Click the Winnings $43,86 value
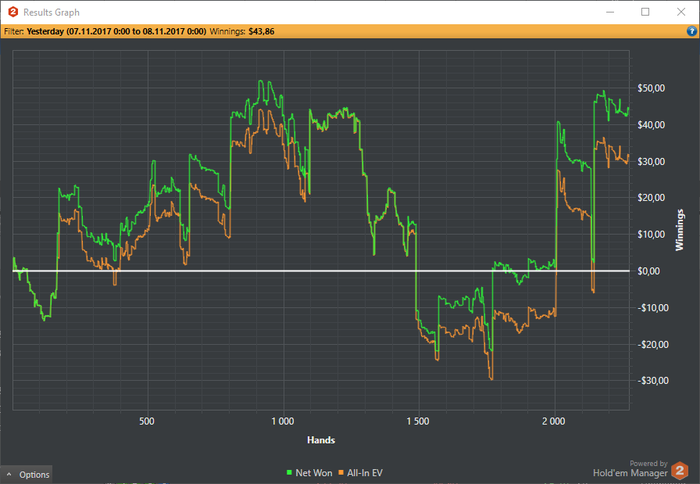700x484 pixels. click(262, 31)
